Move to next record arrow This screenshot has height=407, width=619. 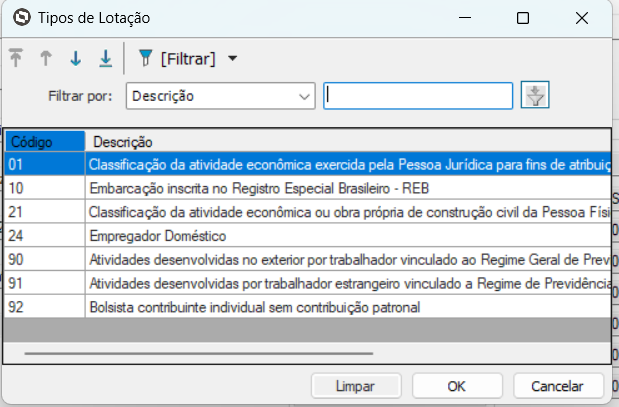point(75,59)
